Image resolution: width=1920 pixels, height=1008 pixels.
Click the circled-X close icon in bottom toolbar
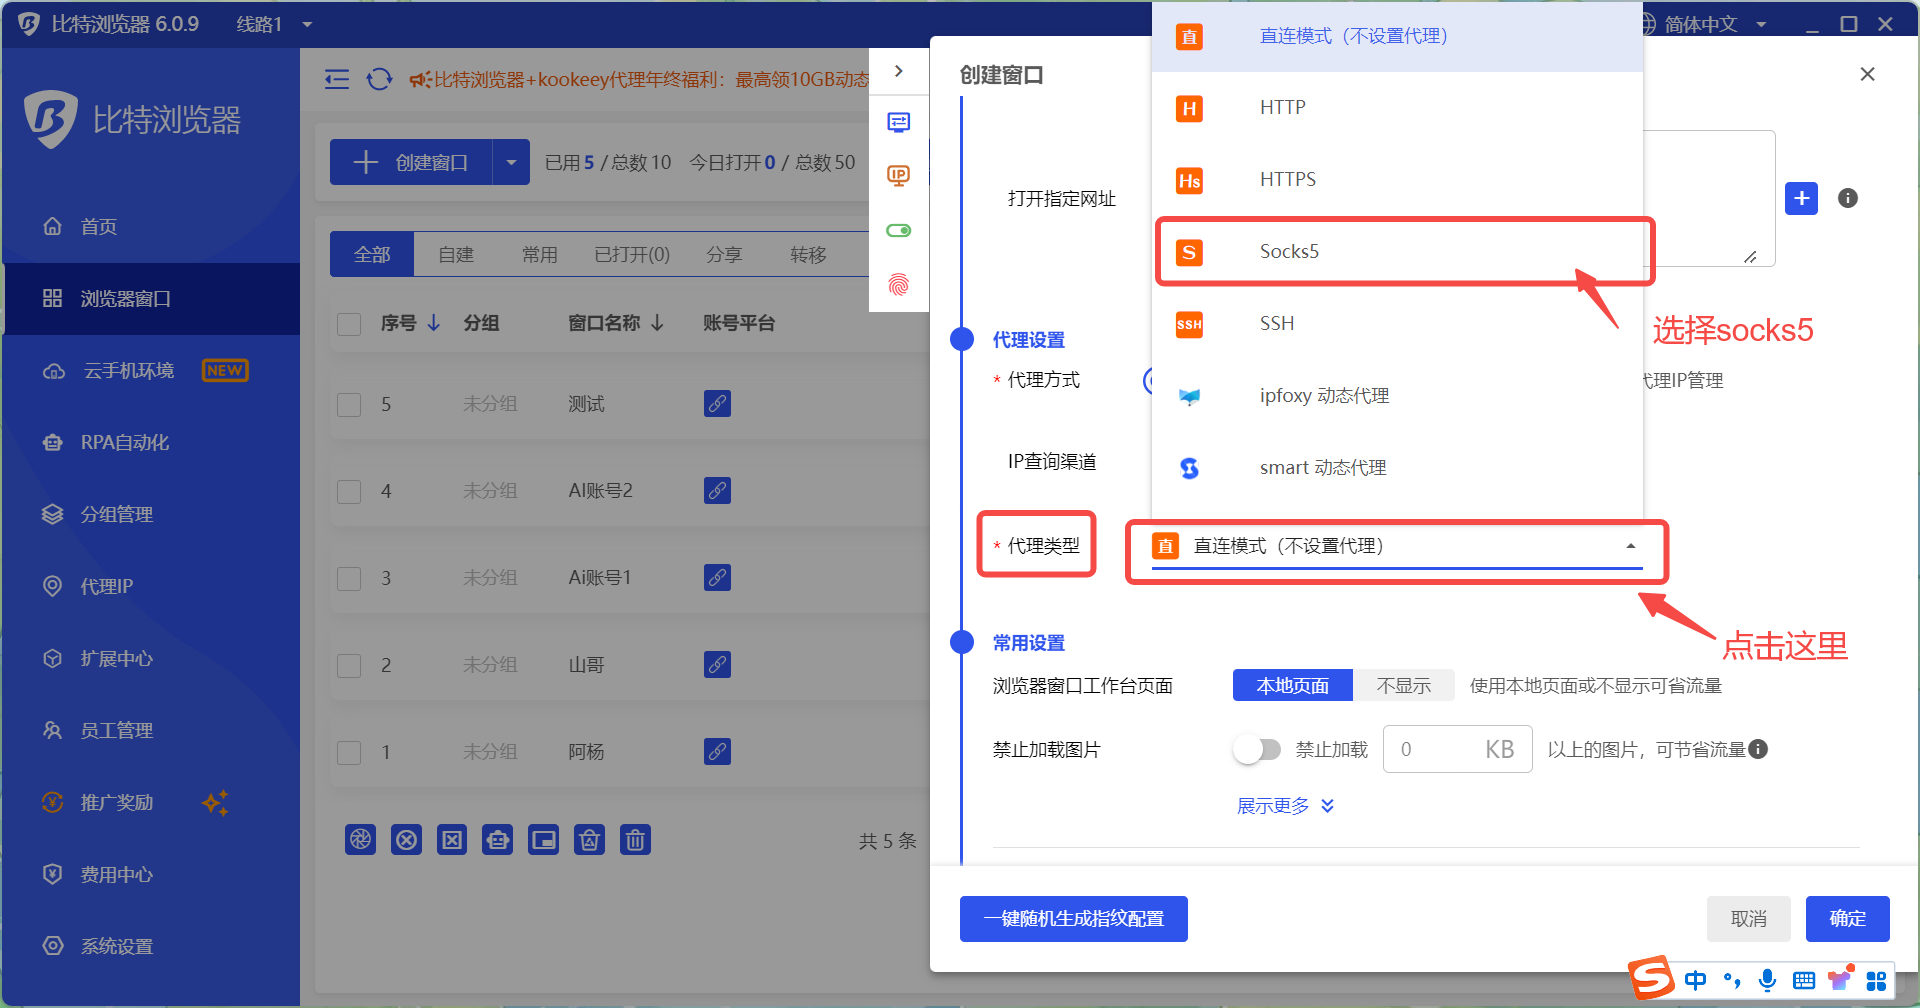406,840
